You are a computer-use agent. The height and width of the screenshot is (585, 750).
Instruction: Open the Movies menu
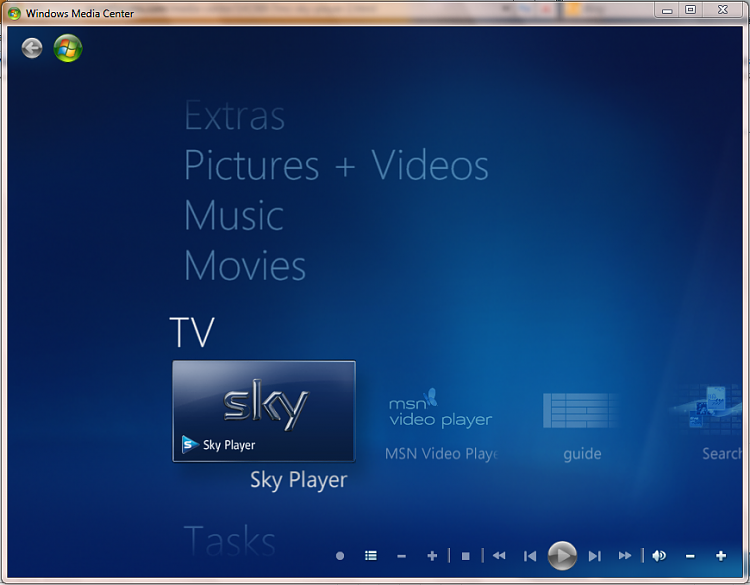pyautogui.click(x=245, y=265)
